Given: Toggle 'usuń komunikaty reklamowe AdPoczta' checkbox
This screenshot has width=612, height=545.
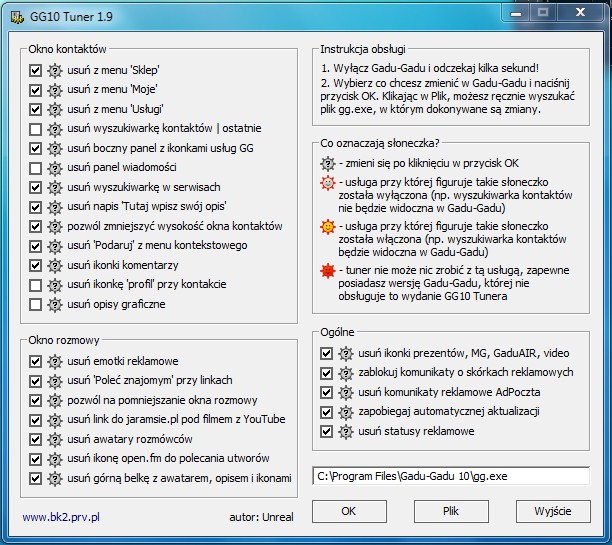Looking at the screenshot, I should coord(326,393).
